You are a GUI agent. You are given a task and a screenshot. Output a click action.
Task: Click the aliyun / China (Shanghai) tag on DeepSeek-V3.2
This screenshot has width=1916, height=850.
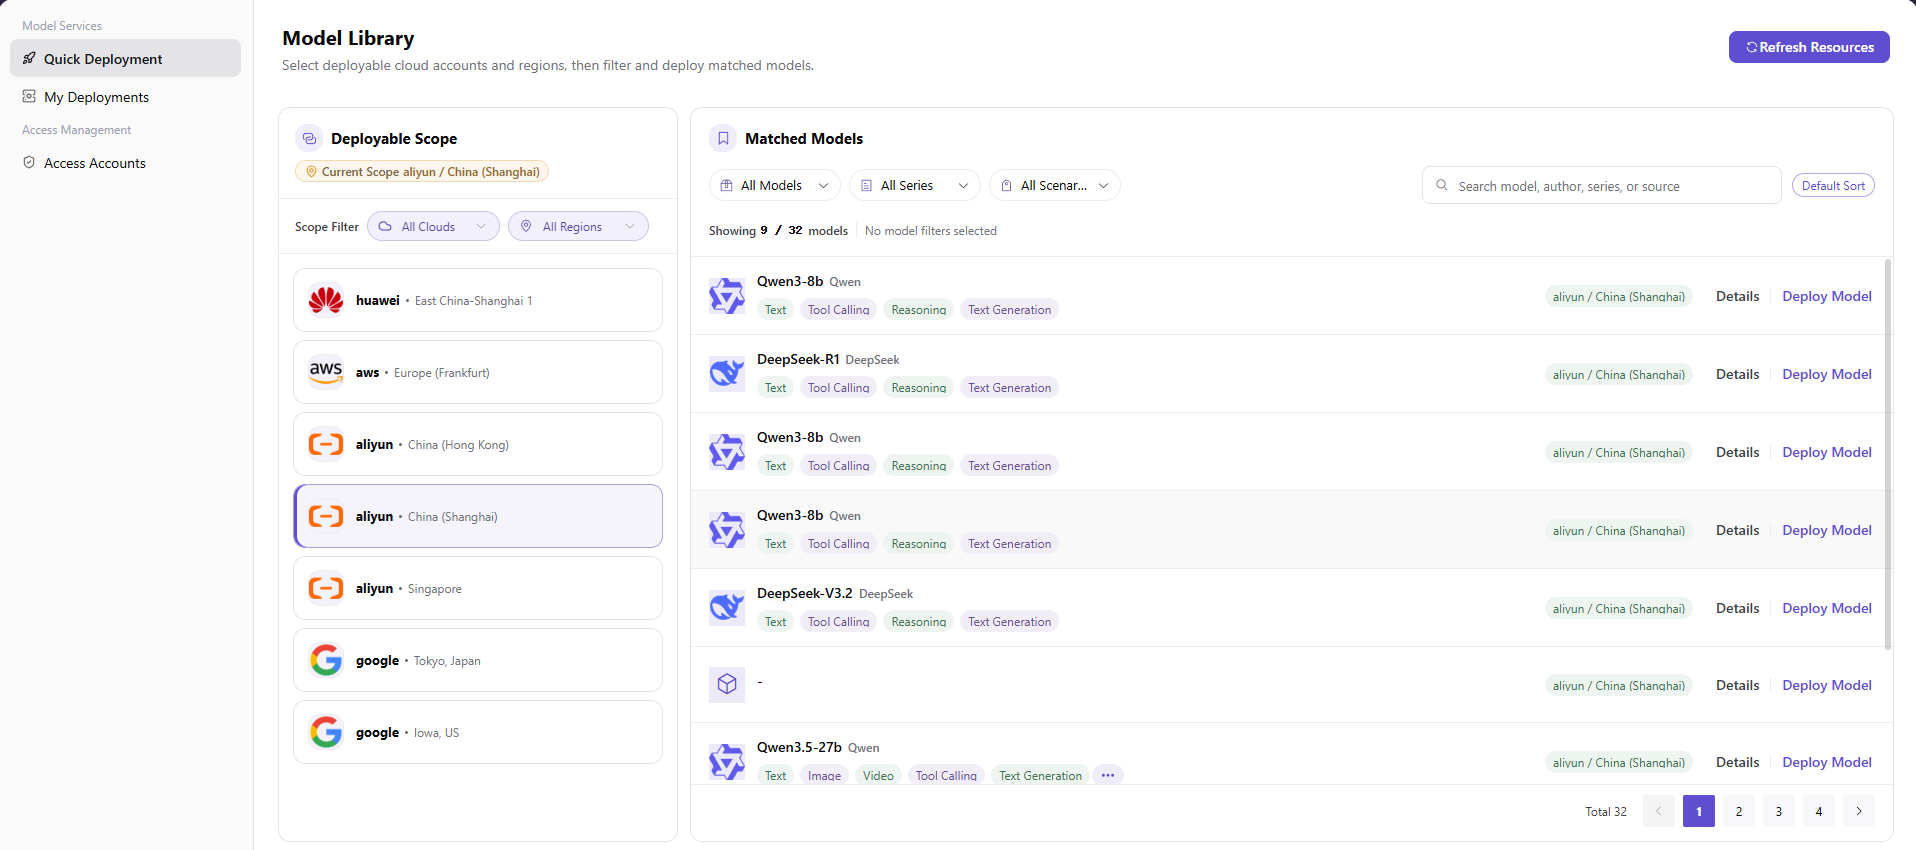pos(1619,608)
